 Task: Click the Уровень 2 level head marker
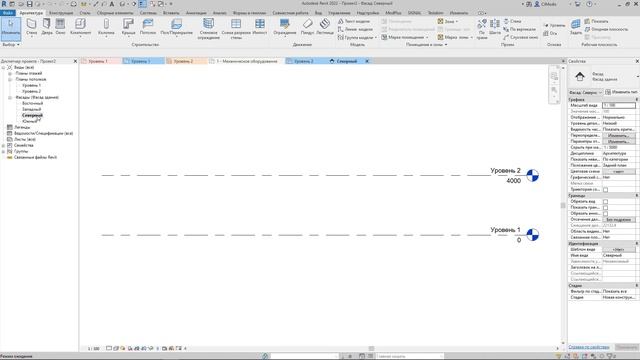532,176
